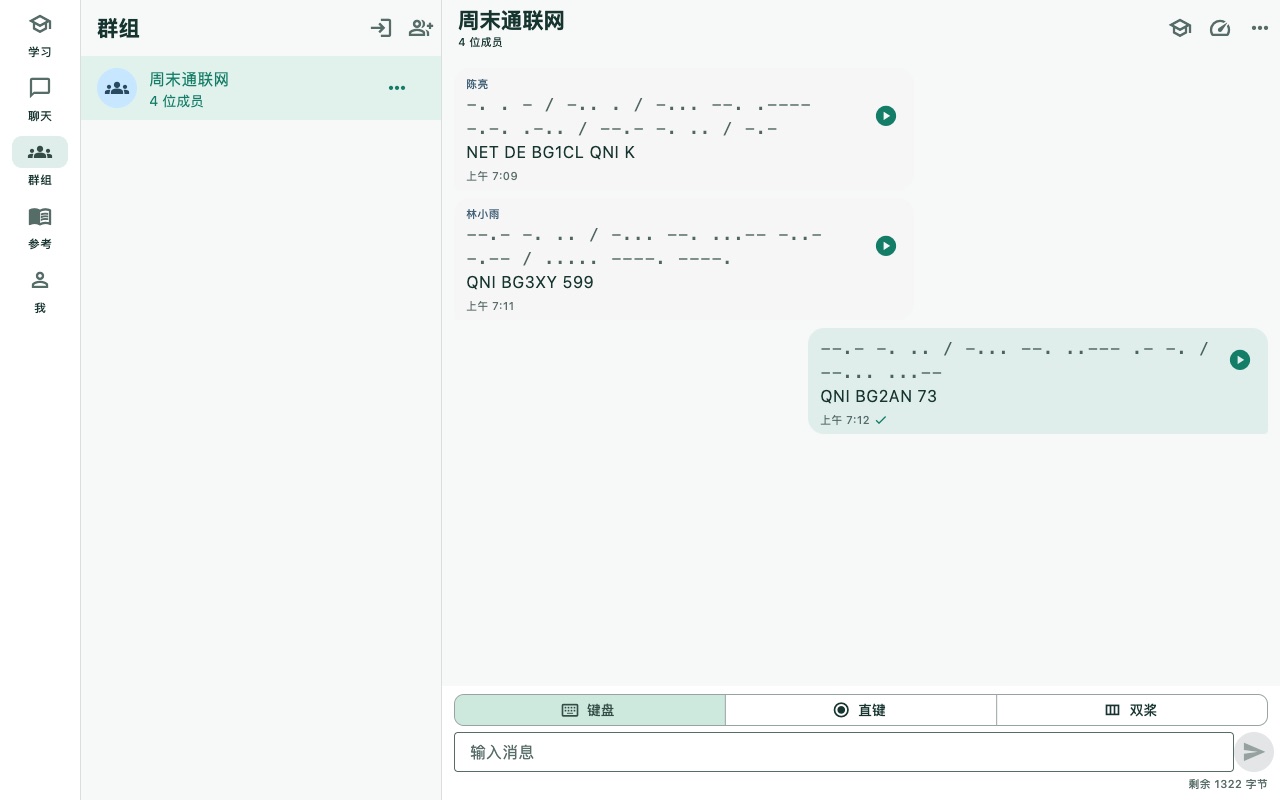The width and height of the screenshot is (1280, 800).
Task: Click the 群组 panel heading
Action: [118, 28]
